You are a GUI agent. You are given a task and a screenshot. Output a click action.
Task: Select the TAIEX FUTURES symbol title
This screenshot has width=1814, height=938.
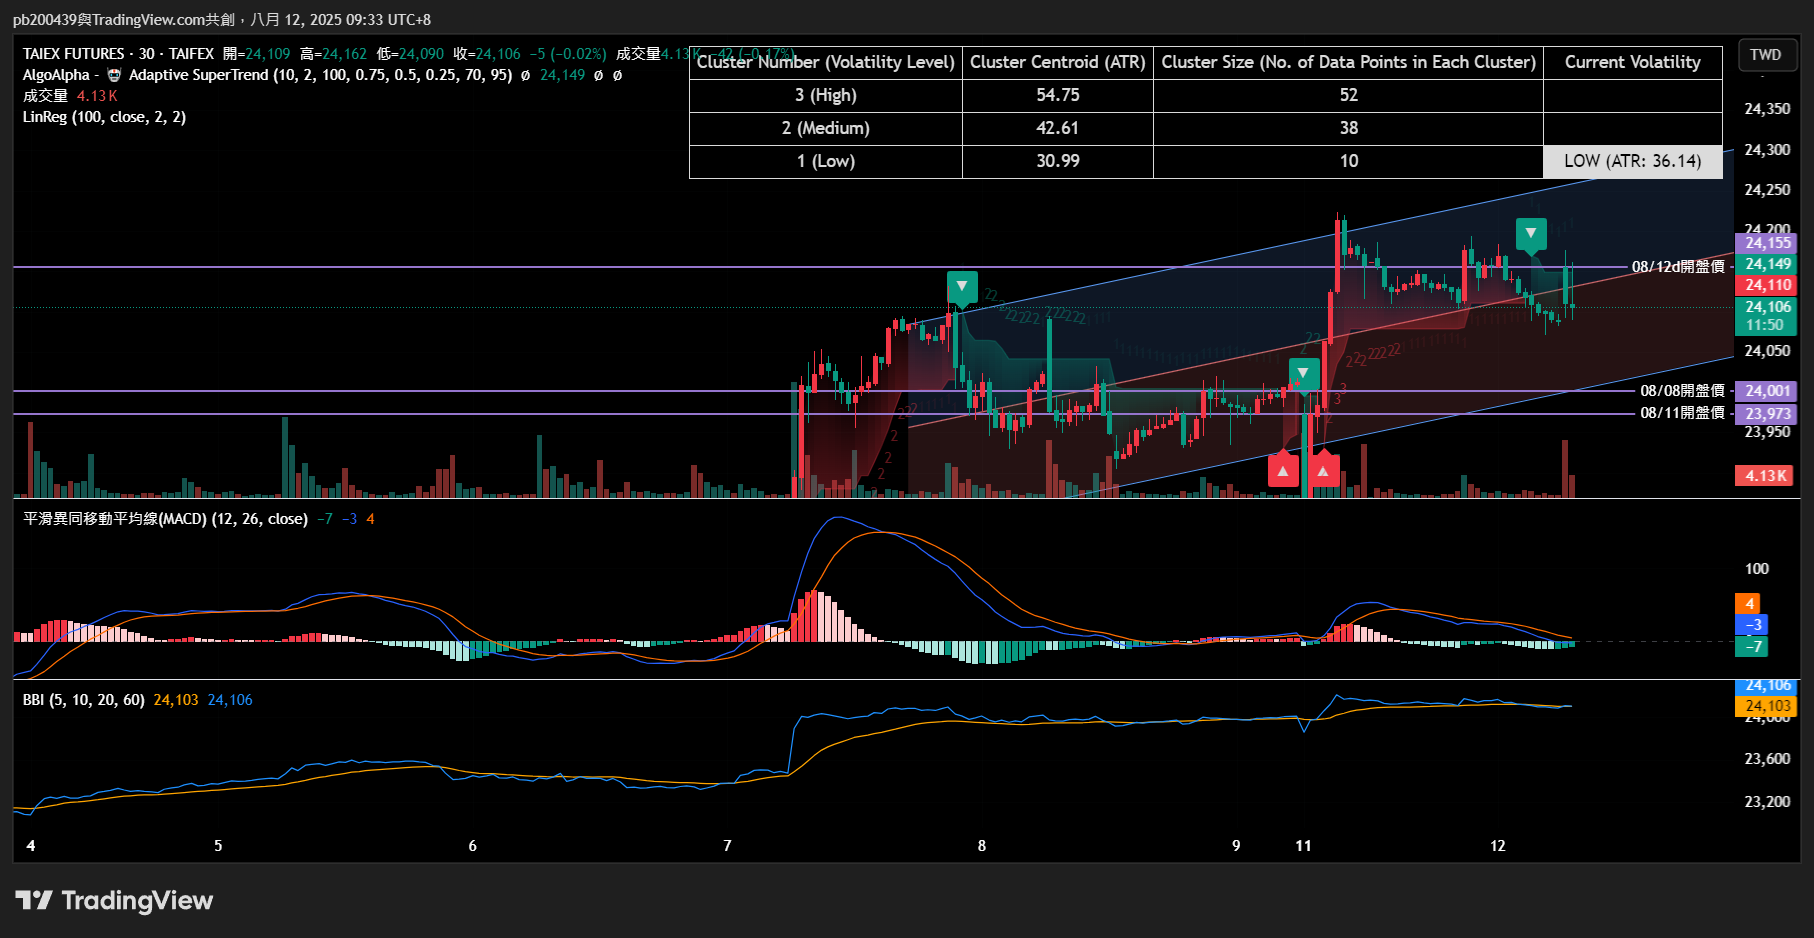(73, 54)
